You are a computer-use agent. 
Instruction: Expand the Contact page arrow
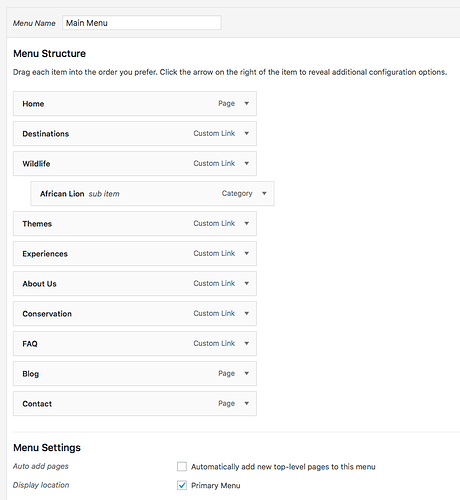(247, 403)
